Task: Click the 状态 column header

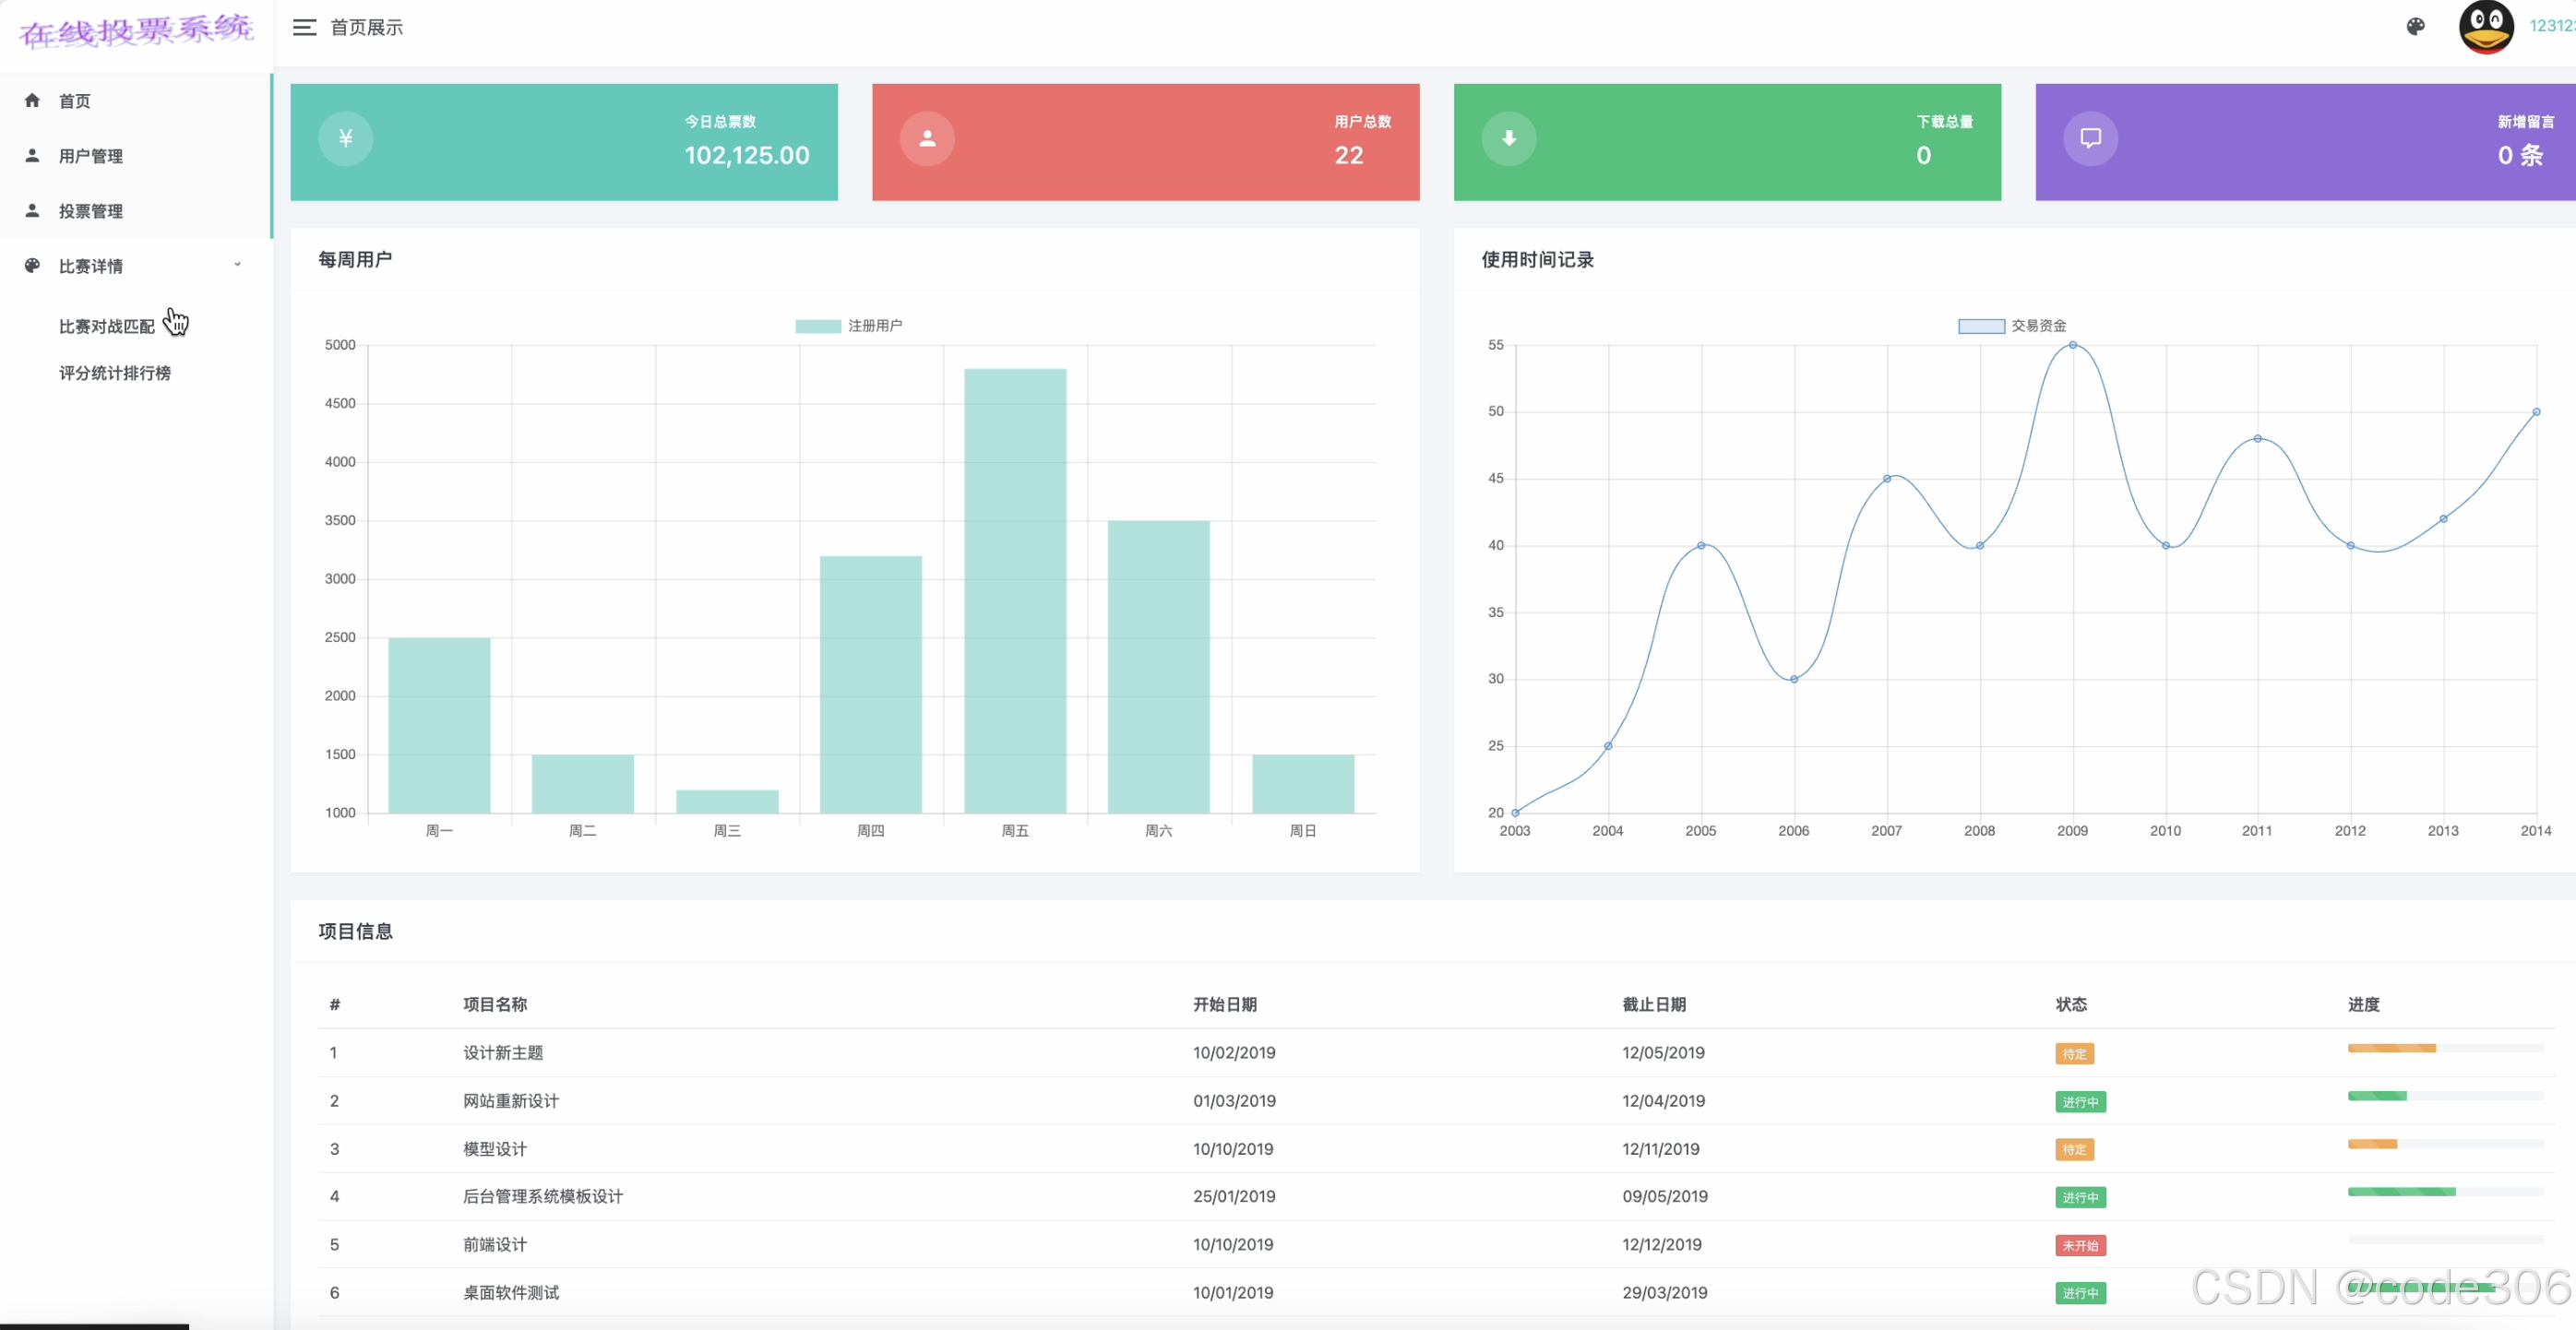Action: click(x=2071, y=1004)
